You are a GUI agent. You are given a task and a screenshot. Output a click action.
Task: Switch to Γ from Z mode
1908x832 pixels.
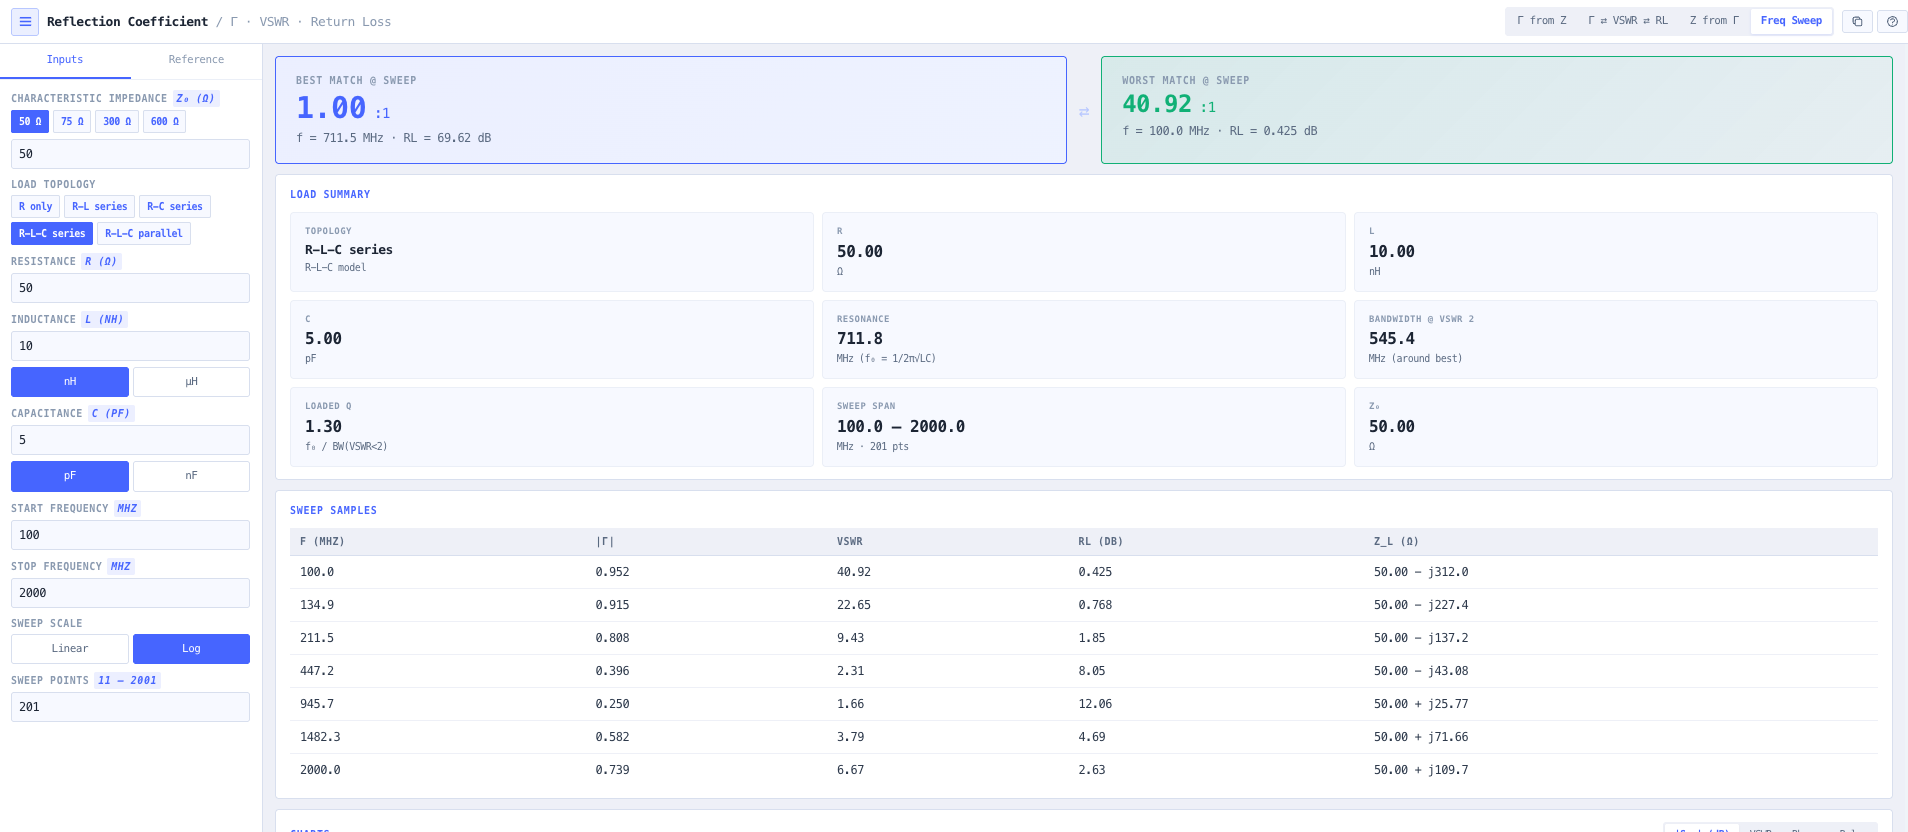(1542, 21)
